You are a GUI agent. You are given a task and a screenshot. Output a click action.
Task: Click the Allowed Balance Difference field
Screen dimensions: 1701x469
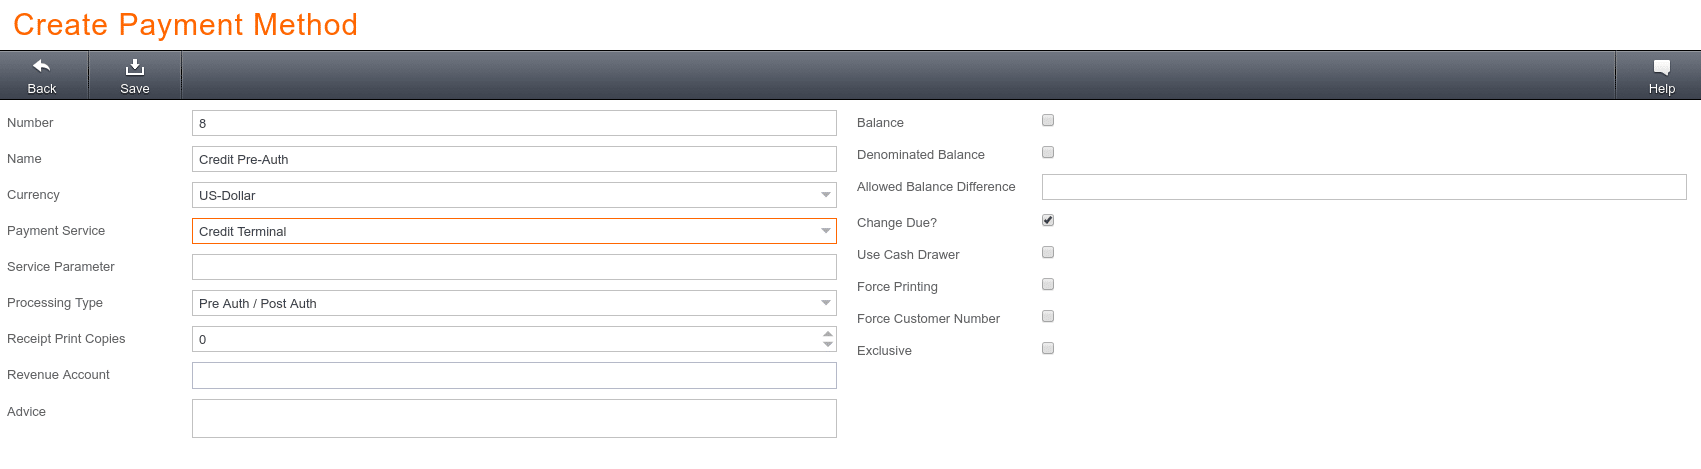1364,187
